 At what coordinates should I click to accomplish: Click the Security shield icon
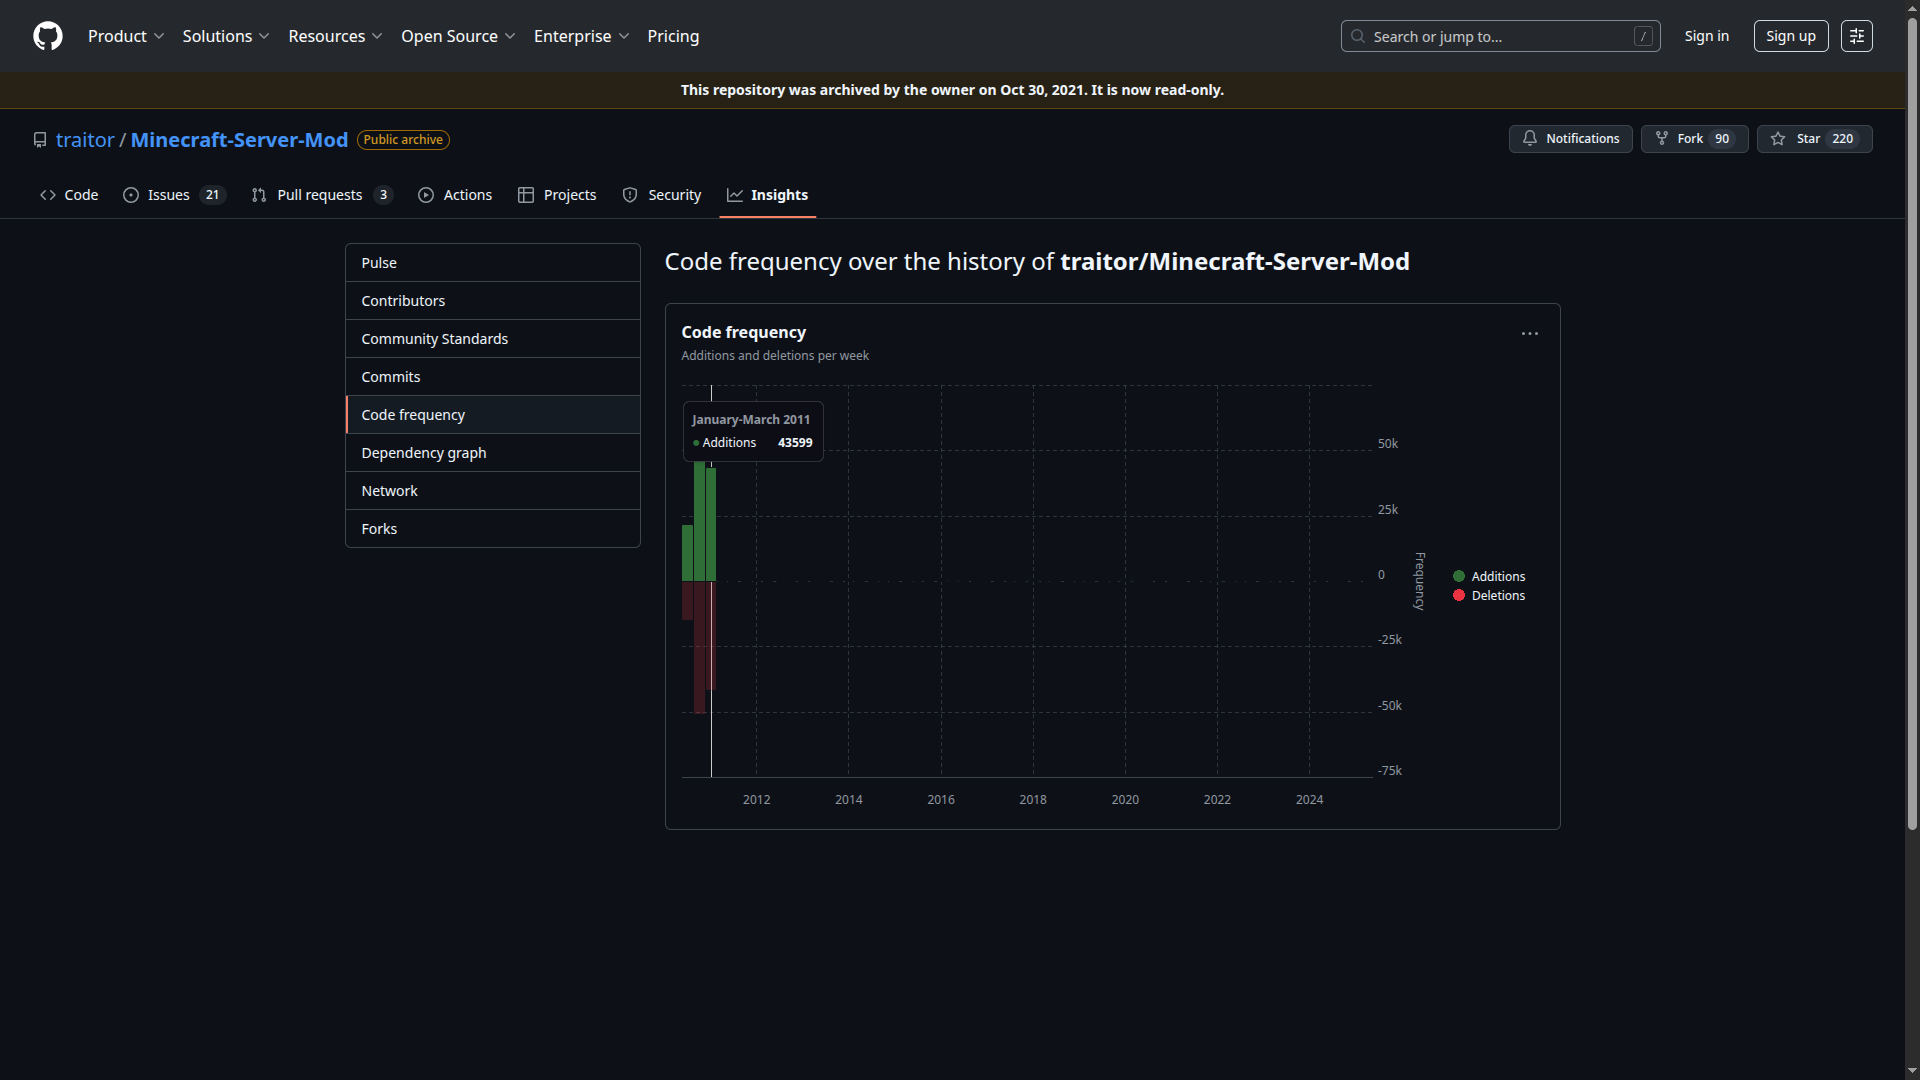click(630, 195)
